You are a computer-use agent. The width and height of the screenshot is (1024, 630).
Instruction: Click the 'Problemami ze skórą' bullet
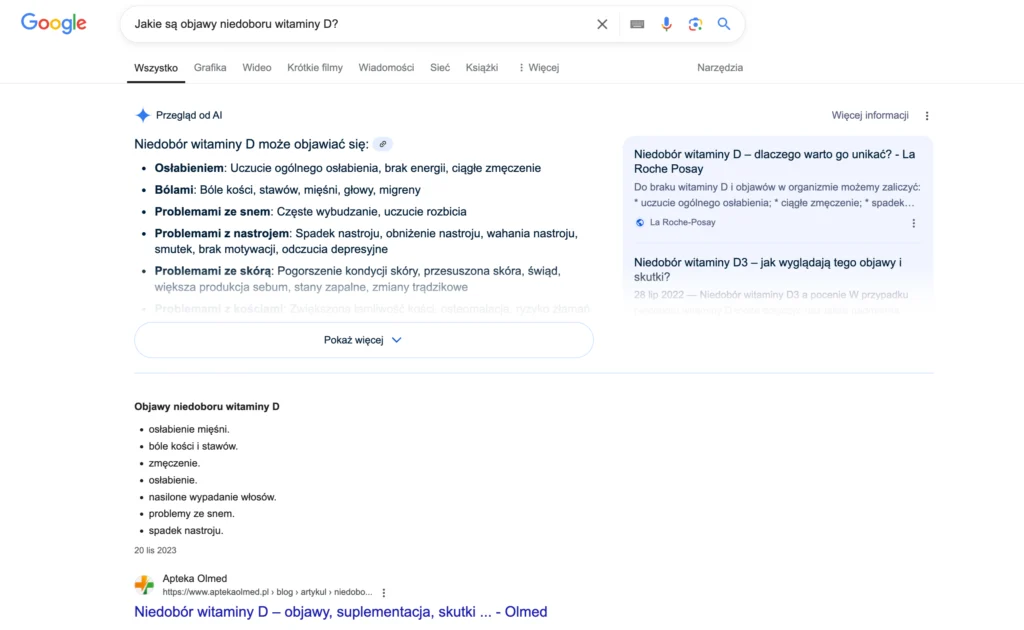(358, 279)
